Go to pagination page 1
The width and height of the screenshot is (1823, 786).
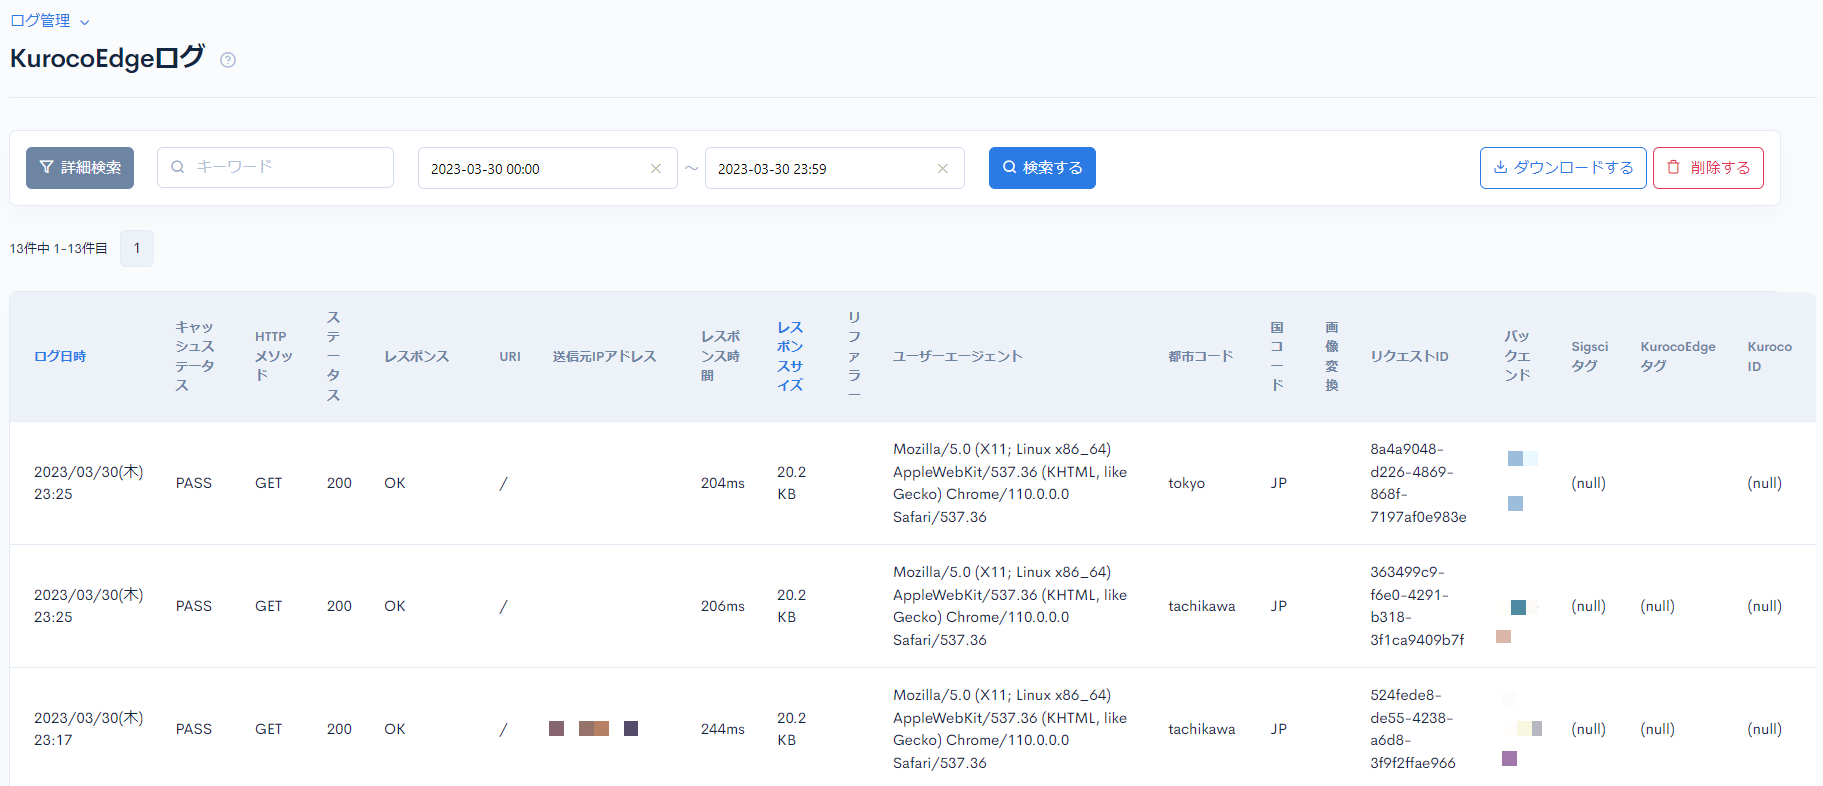pos(137,248)
